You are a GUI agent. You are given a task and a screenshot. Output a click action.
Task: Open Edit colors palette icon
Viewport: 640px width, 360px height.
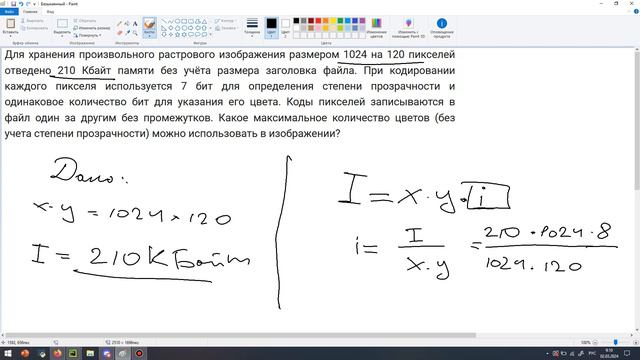coord(376,23)
